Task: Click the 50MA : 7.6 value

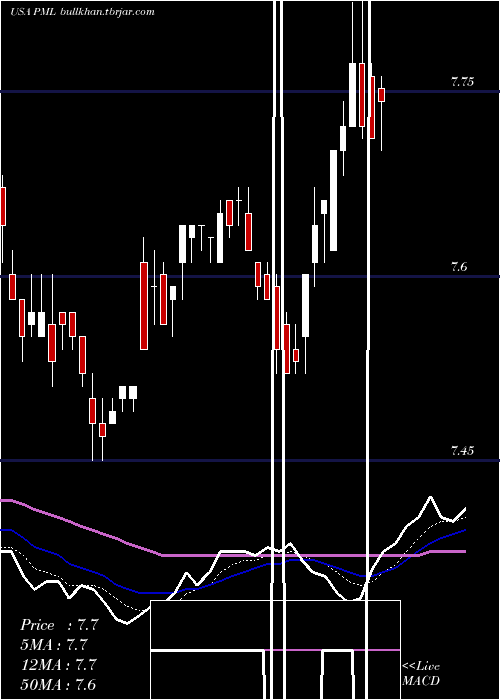Action: click(58, 684)
